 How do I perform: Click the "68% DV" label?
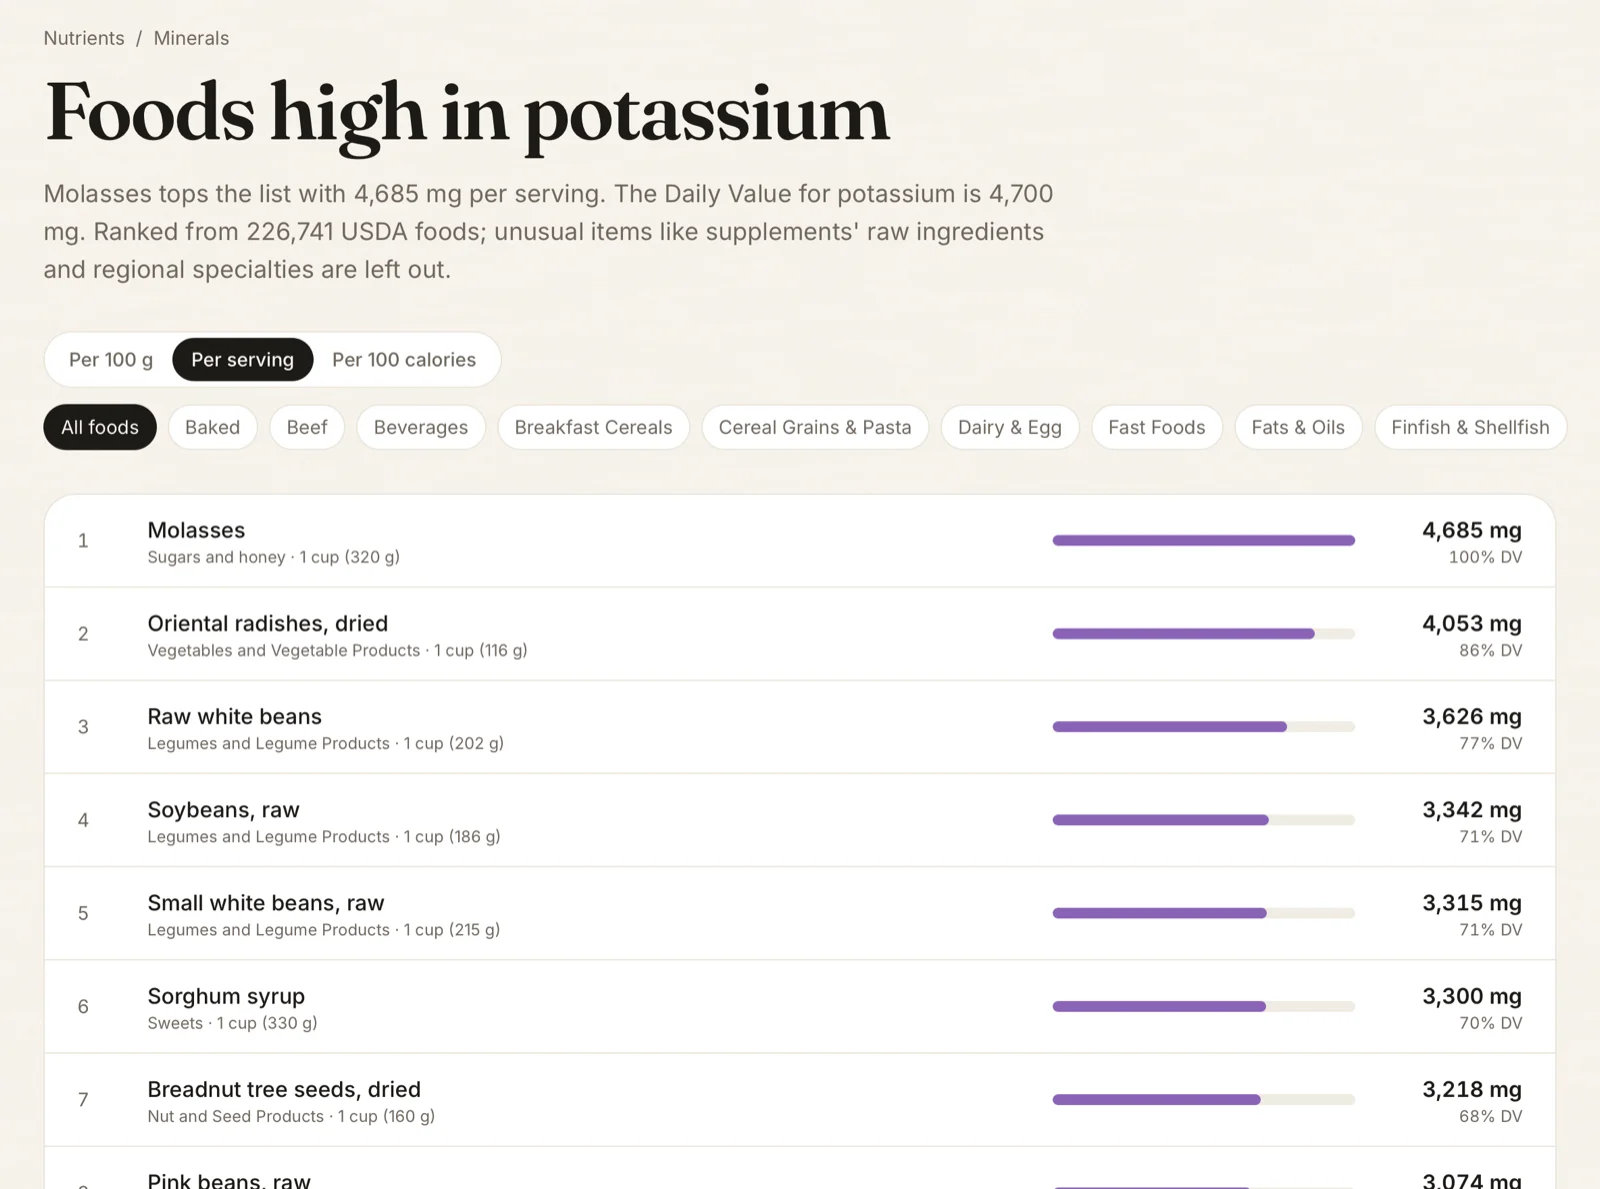(1490, 1116)
